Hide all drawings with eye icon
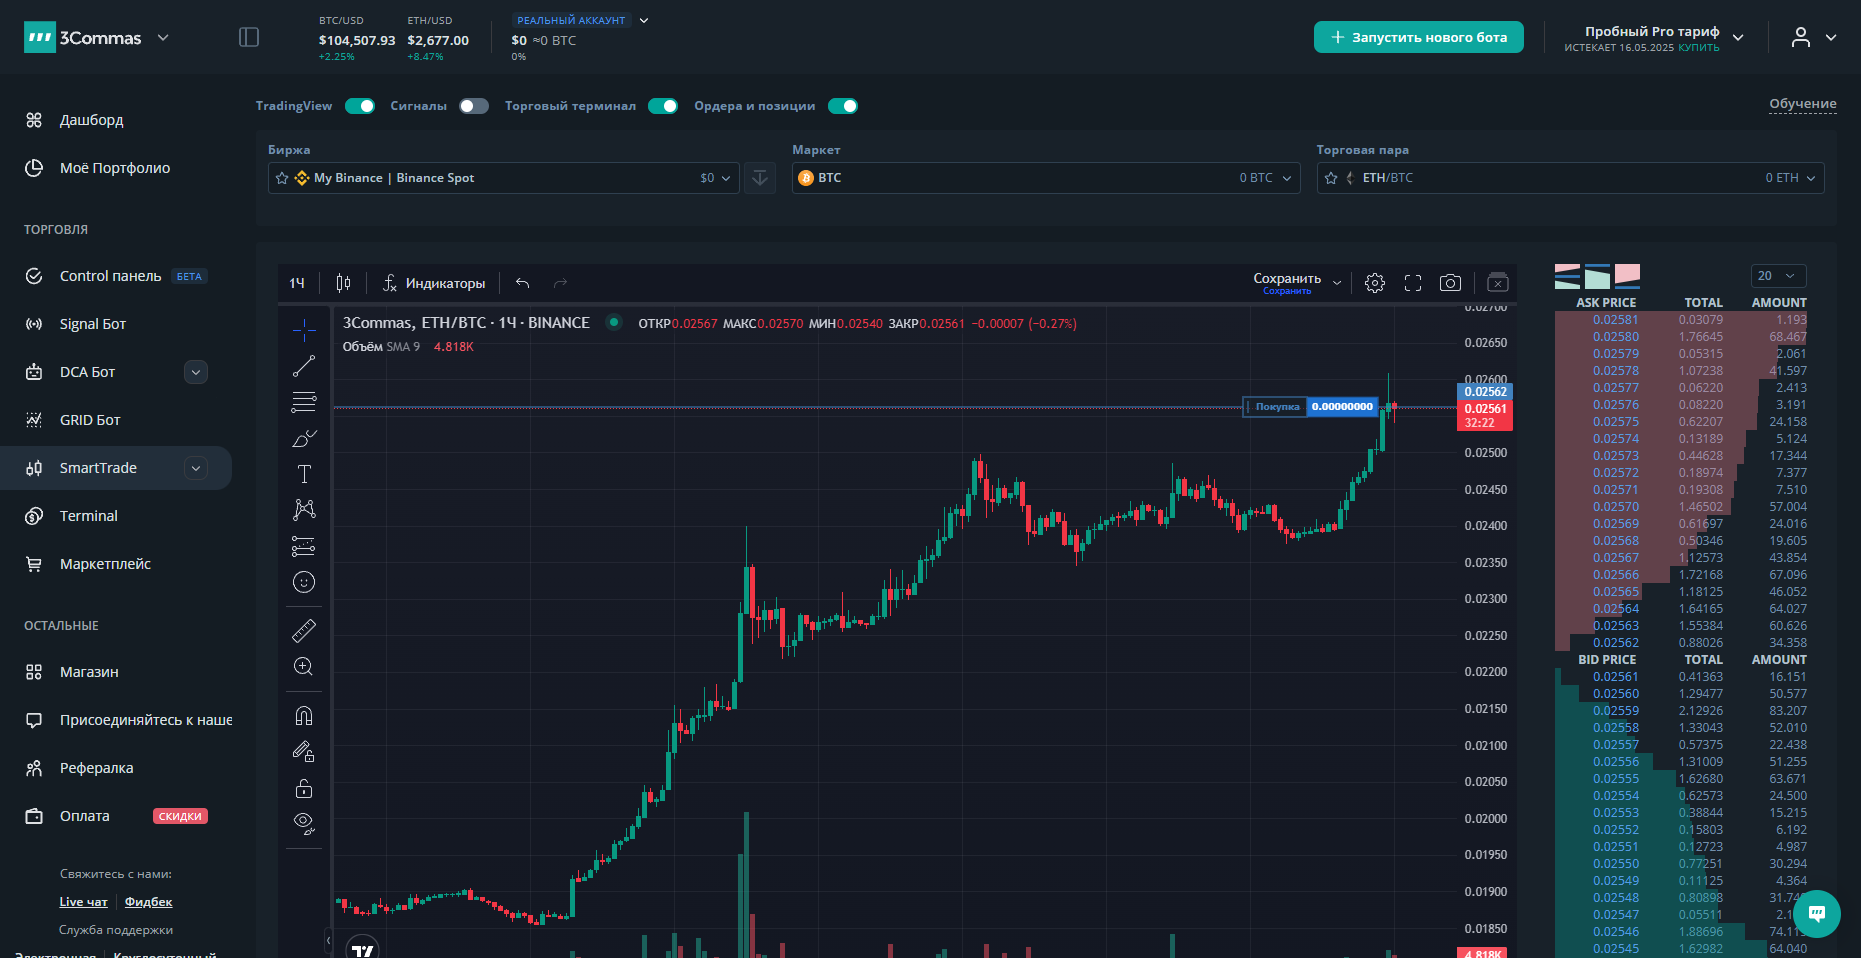 [304, 824]
